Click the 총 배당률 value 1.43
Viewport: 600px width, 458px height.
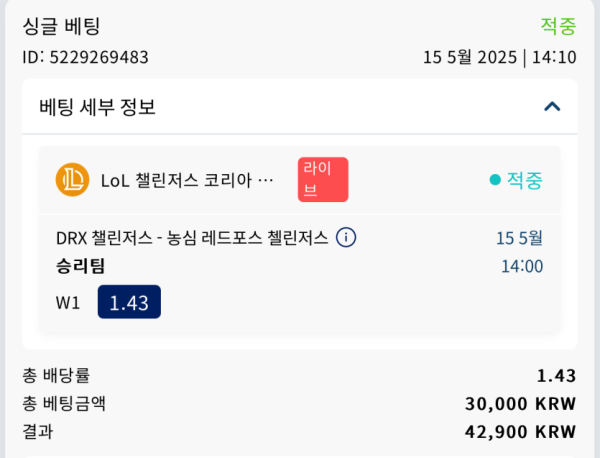(557, 376)
